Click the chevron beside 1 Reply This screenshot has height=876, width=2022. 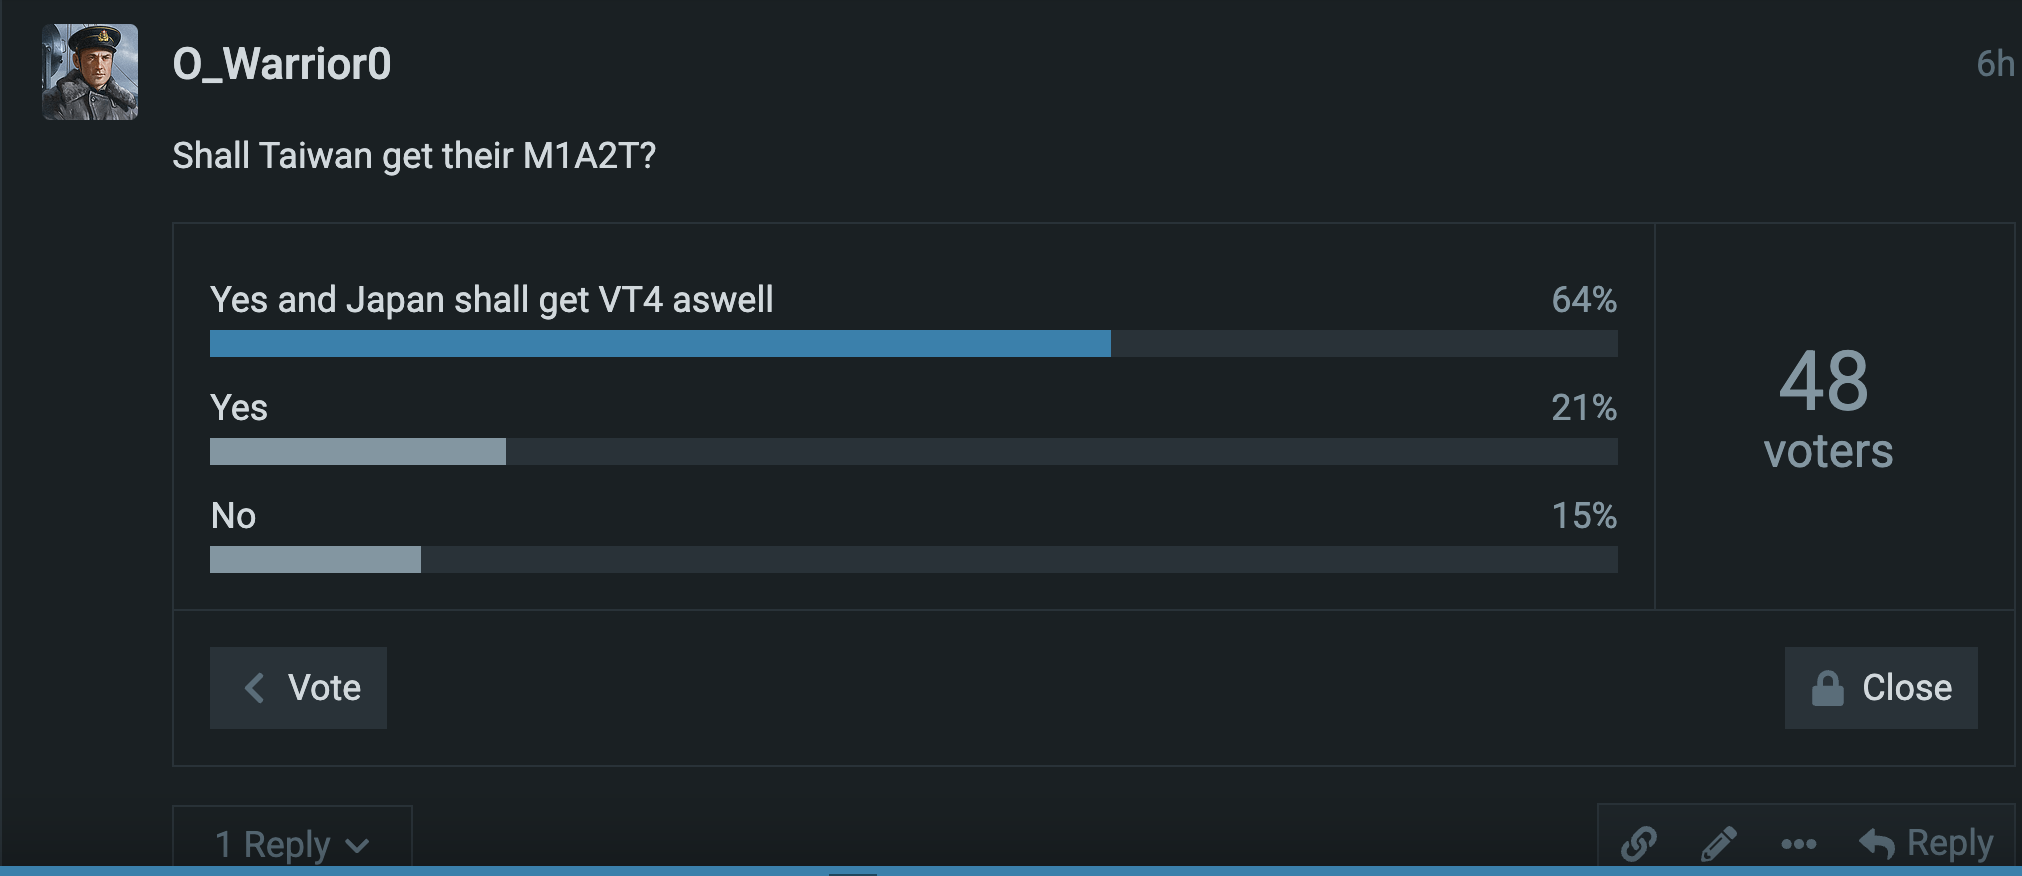click(357, 846)
